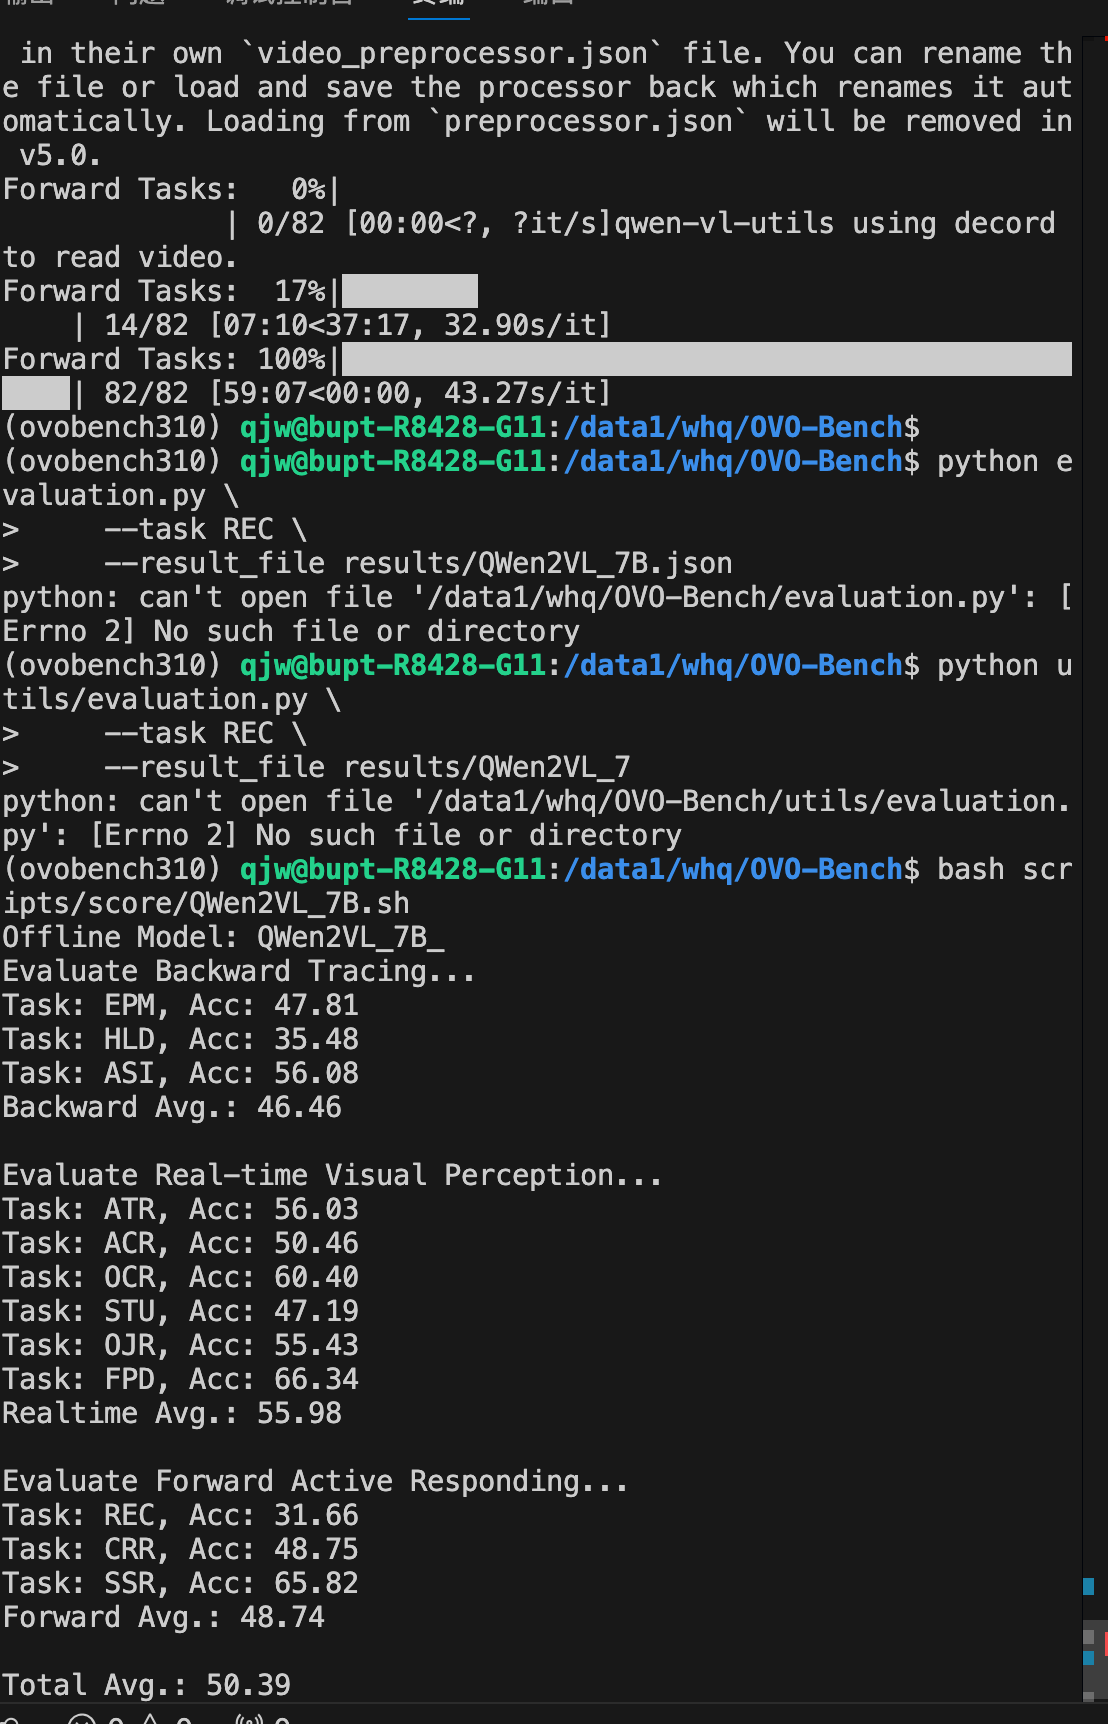Image resolution: width=1108 pixels, height=1724 pixels.
Task: Click the video_preprocessor.json filename in the warning
Action: [x=453, y=53]
